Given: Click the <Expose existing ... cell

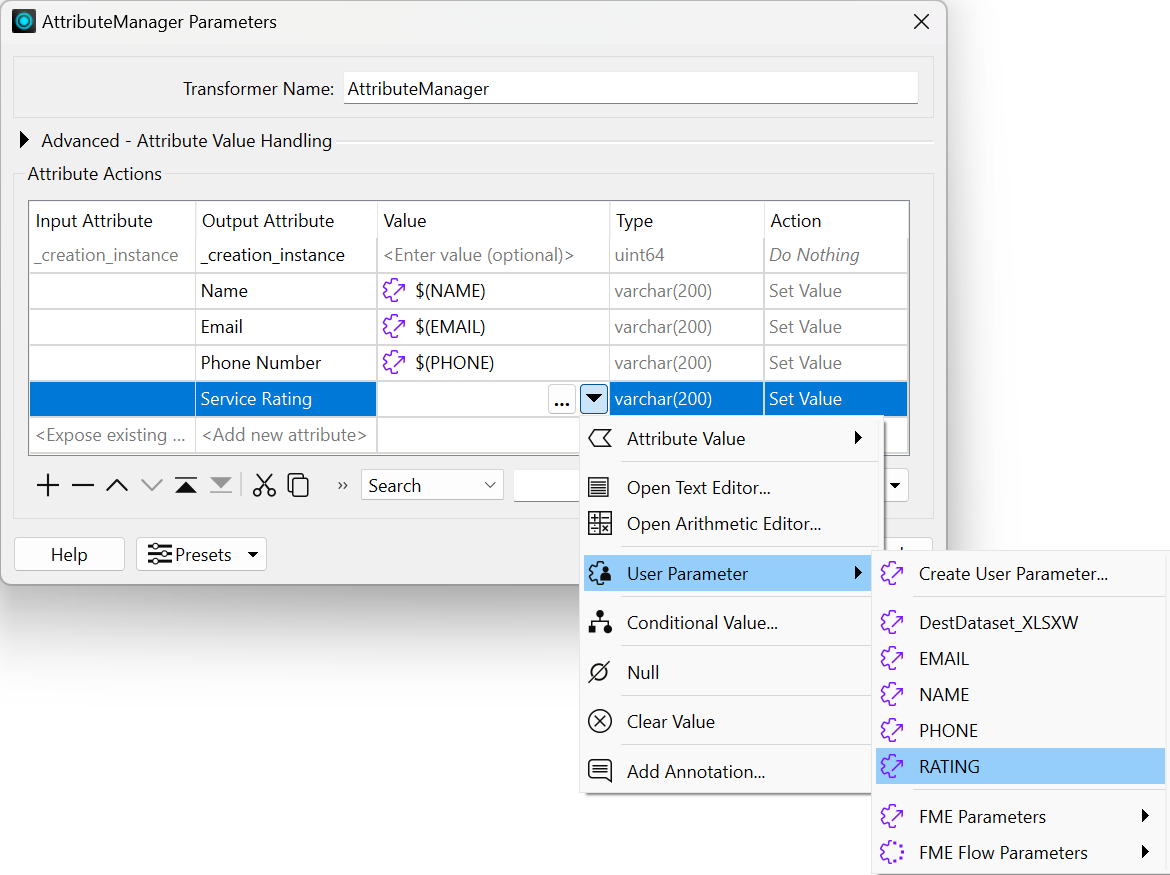Looking at the screenshot, I should [x=112, y=435].
